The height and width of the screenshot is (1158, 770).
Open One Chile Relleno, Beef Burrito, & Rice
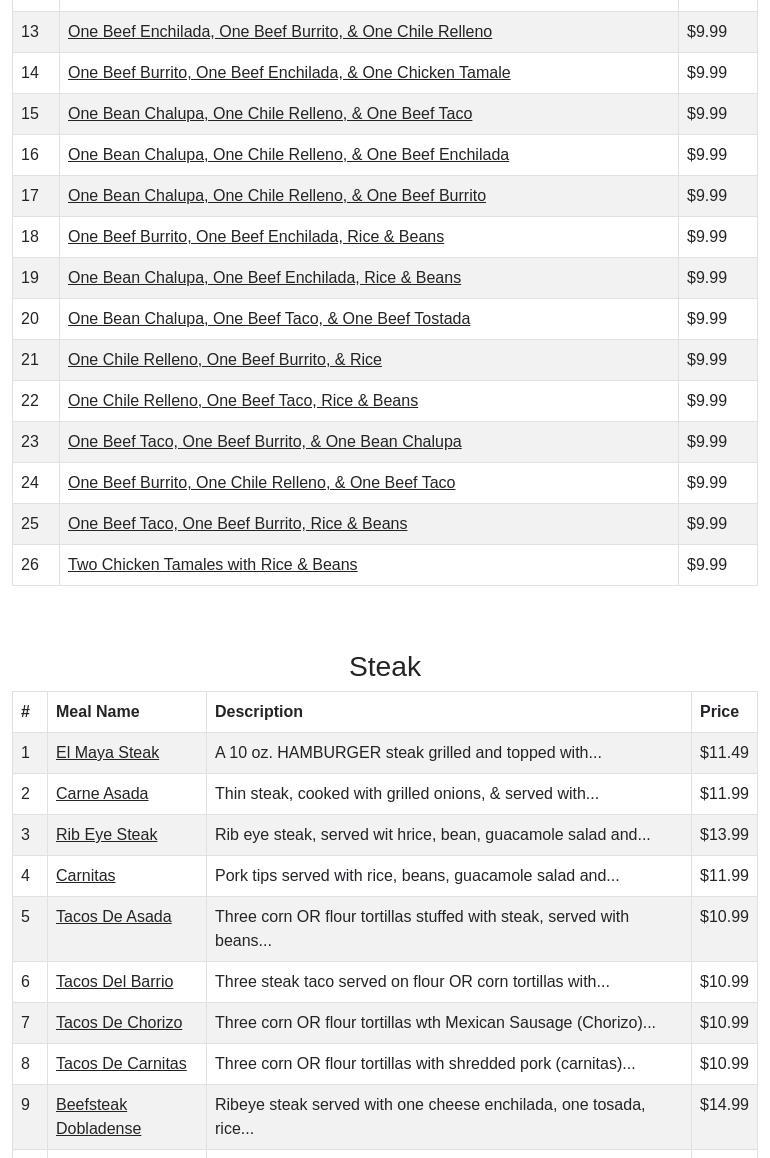pyautogui.click(x=224, y=359)
